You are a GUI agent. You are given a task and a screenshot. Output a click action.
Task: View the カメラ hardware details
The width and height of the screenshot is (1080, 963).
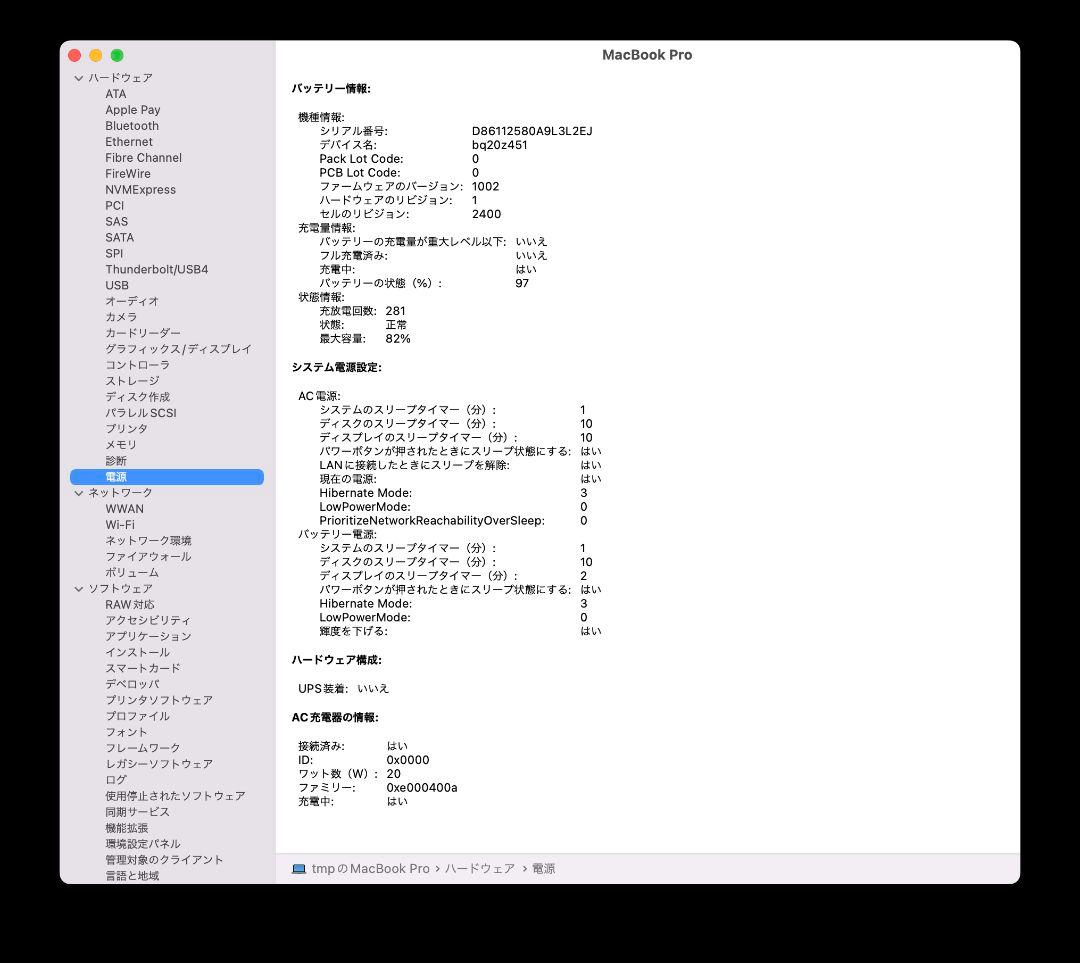pos(121,317)
